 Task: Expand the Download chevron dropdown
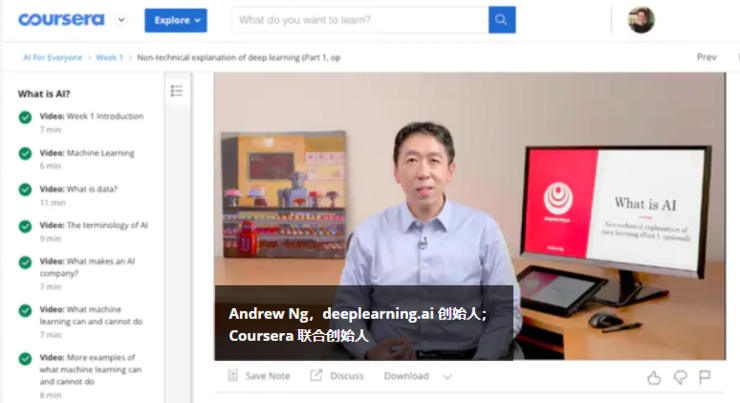(x=447, y=377)
